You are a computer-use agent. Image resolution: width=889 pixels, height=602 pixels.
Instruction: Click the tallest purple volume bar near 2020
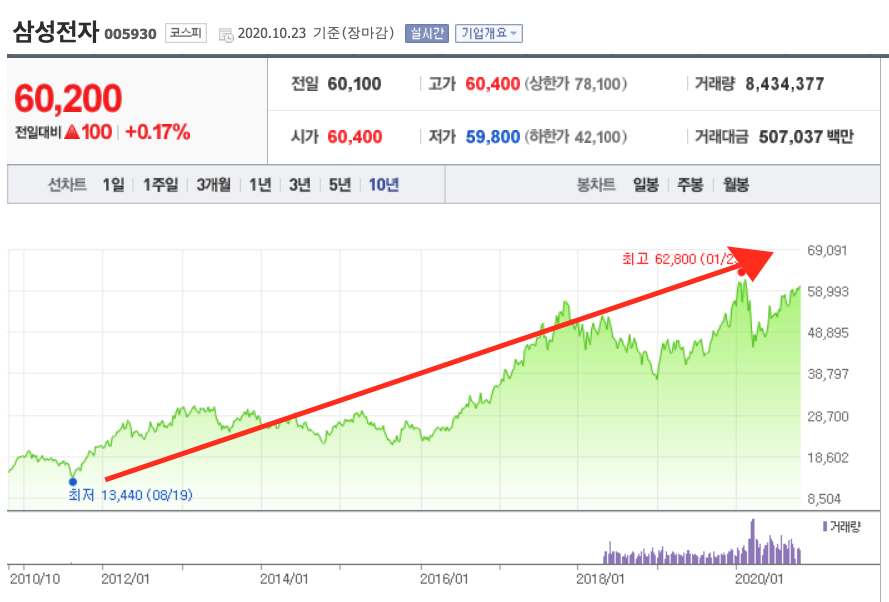752,541
